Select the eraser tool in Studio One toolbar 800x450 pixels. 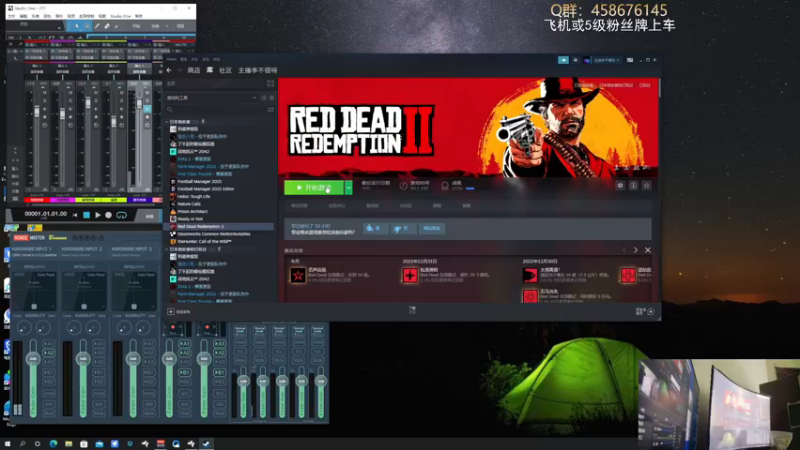107,26
